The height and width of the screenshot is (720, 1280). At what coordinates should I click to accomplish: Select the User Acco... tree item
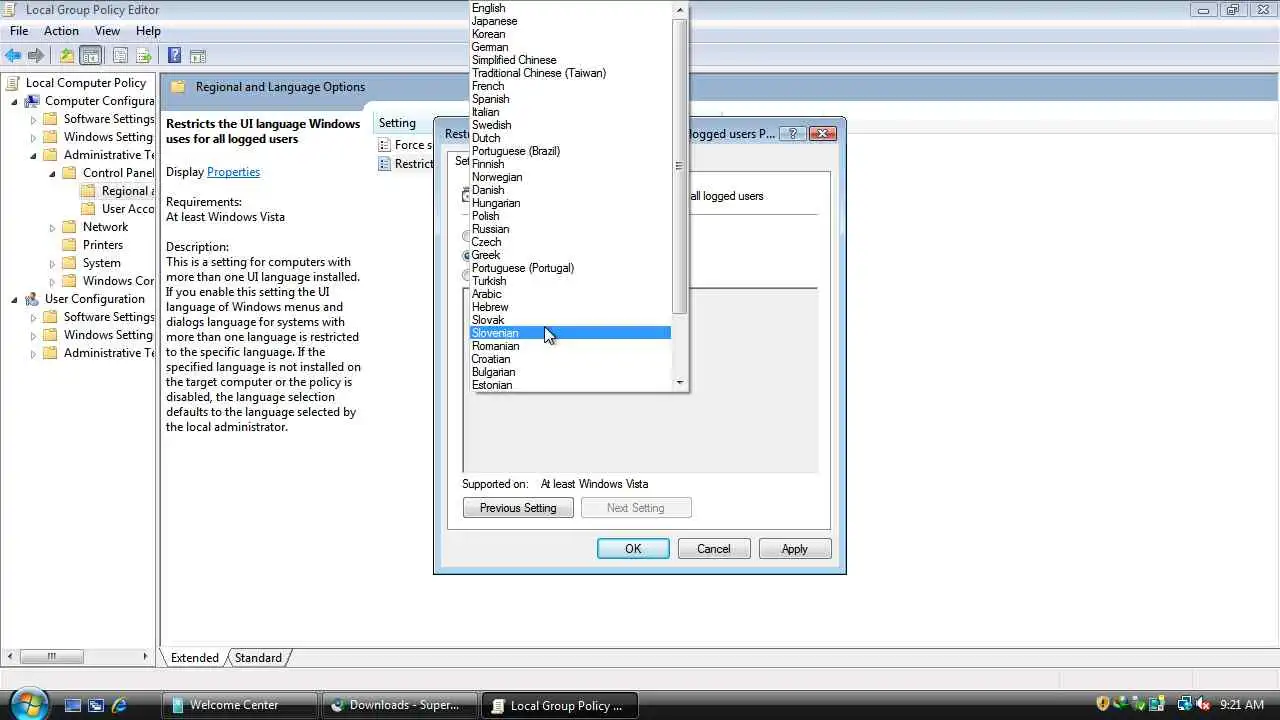click(128, 209)
